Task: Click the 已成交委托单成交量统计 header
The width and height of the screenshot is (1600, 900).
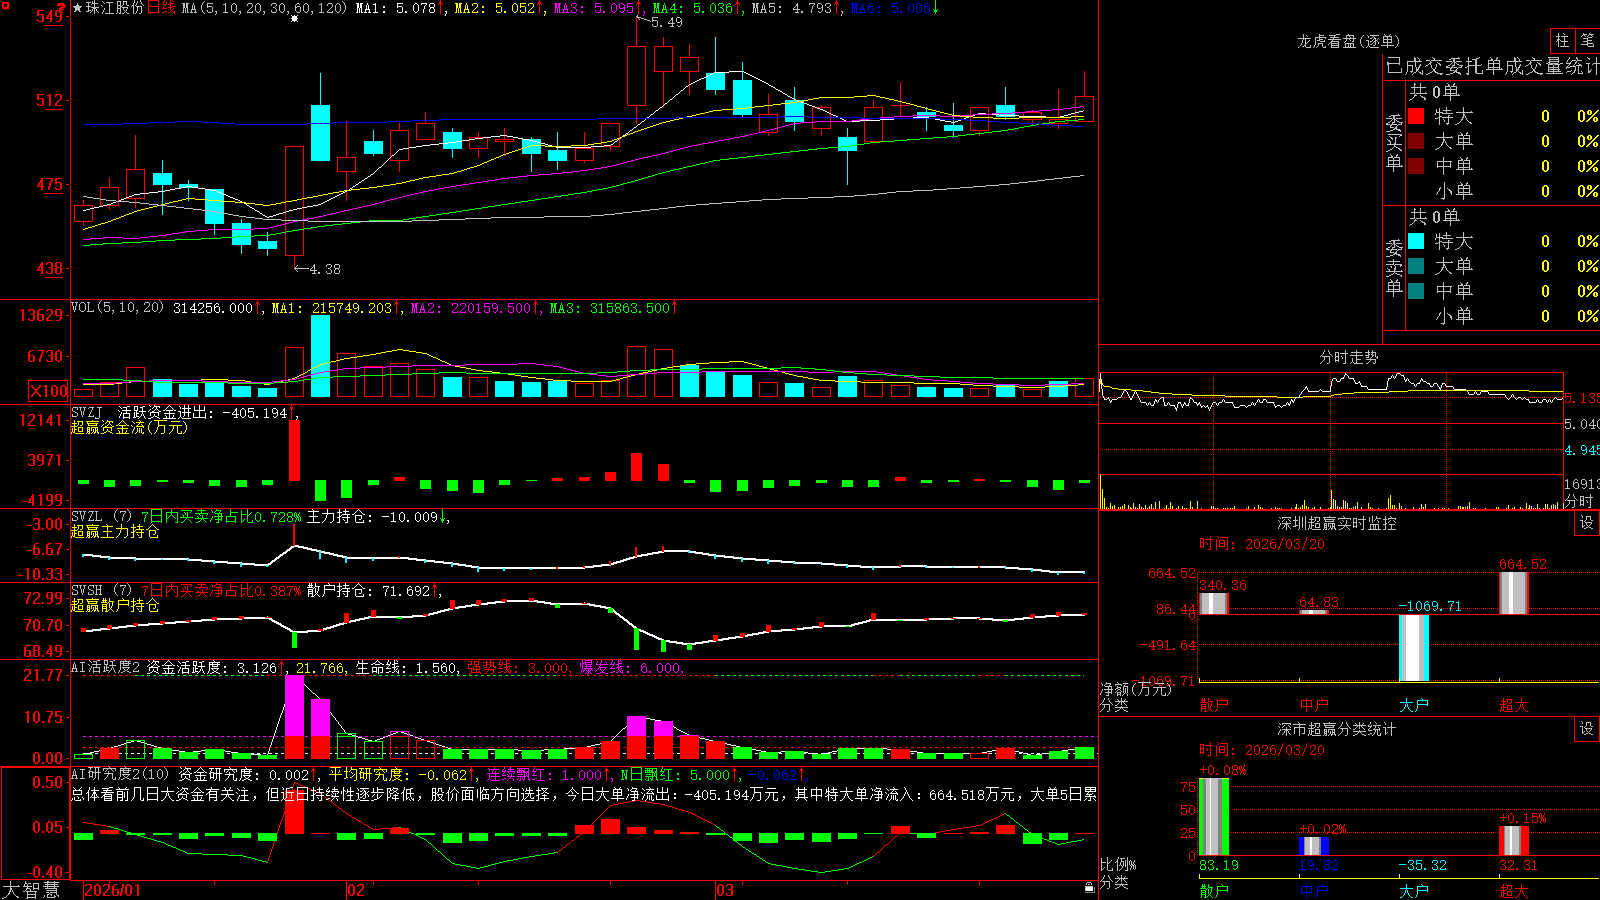Action: (x=1492, y=66)
